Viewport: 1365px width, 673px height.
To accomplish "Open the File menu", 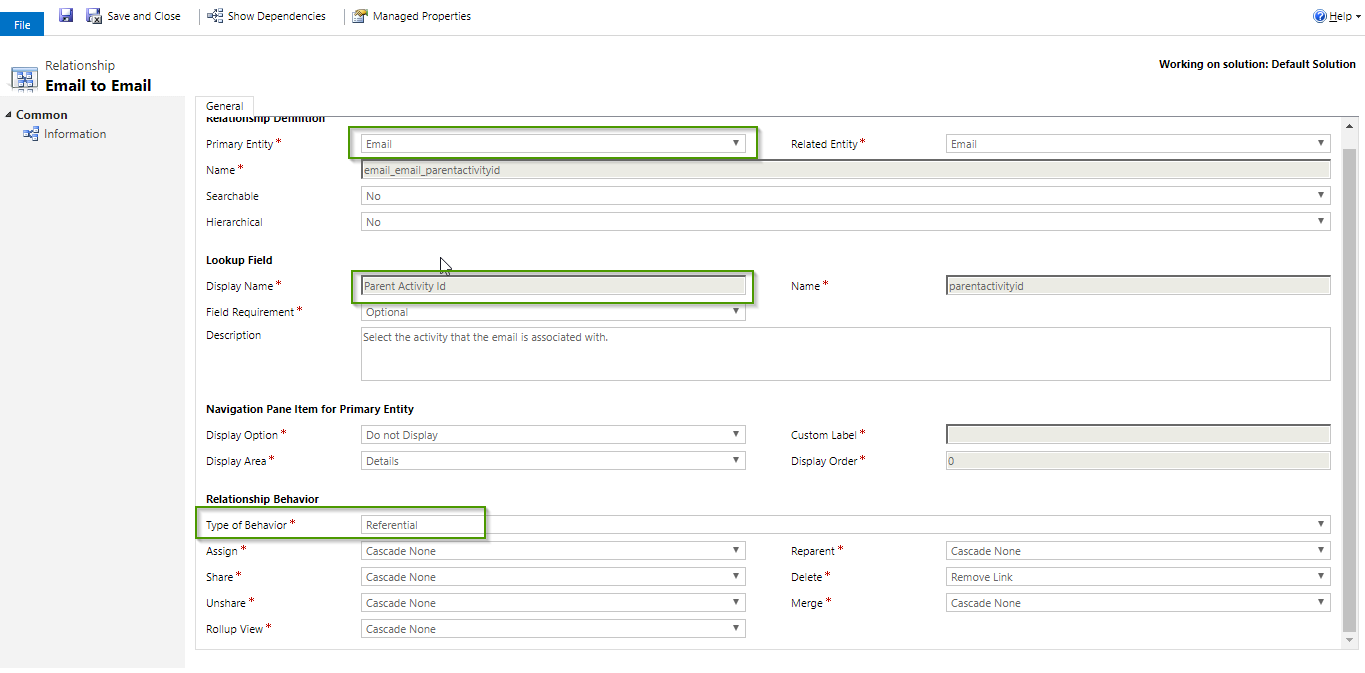I will pyautogui.click(x=22, y=24).
